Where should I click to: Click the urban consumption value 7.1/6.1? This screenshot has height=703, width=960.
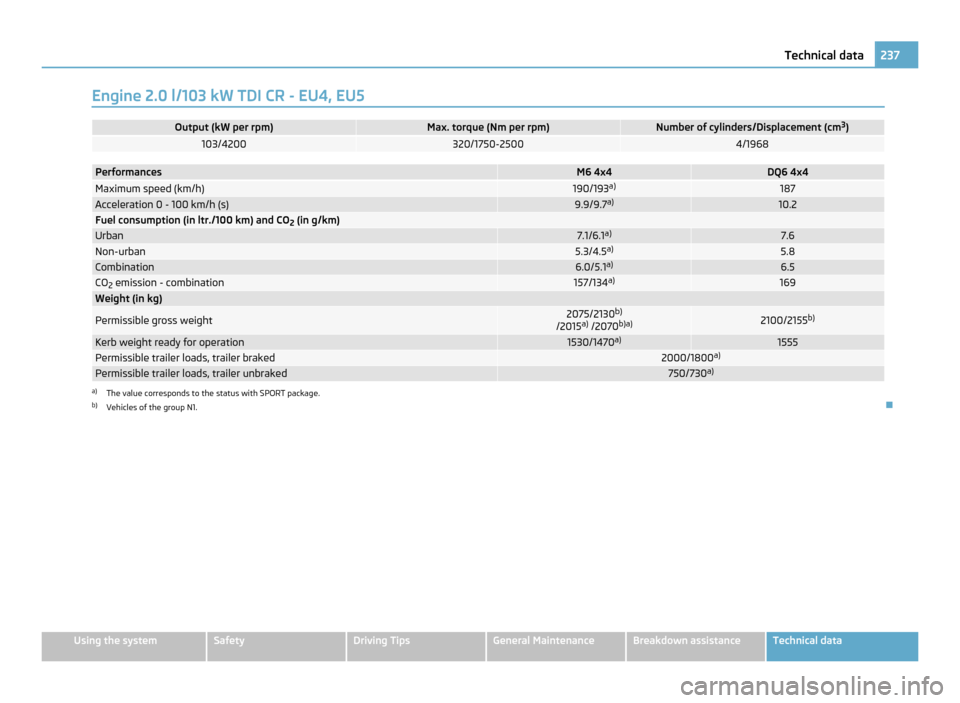594,236
